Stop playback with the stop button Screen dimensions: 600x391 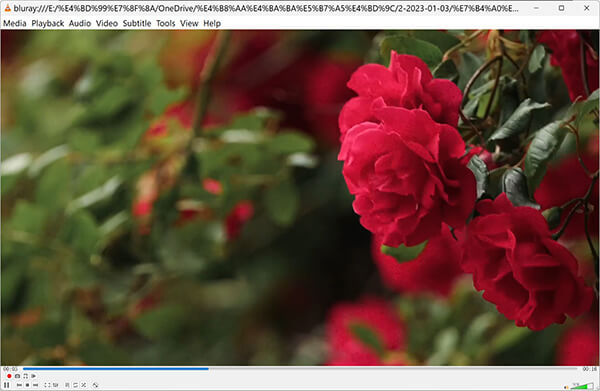27,385
